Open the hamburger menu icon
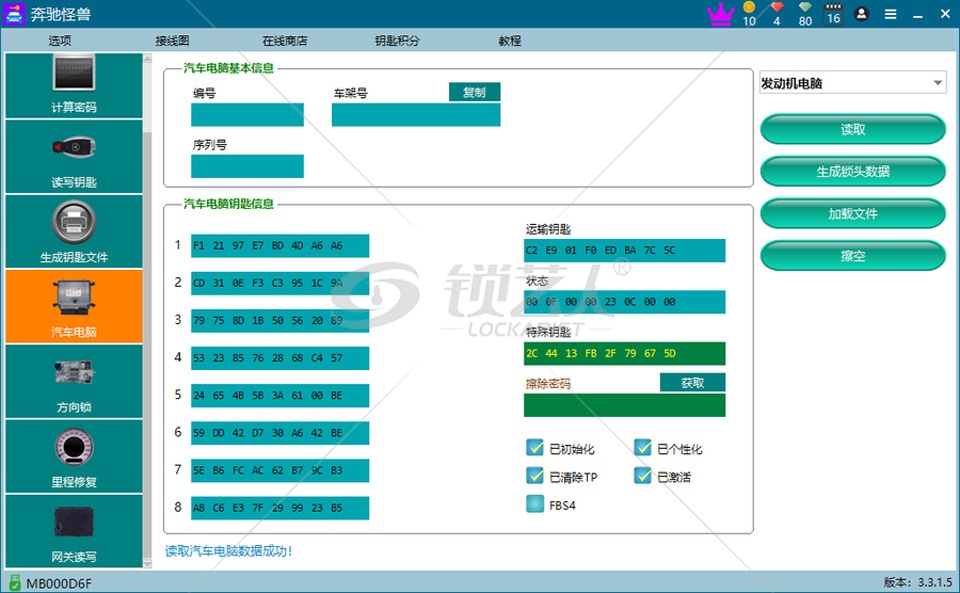 (x=890, y=14)
